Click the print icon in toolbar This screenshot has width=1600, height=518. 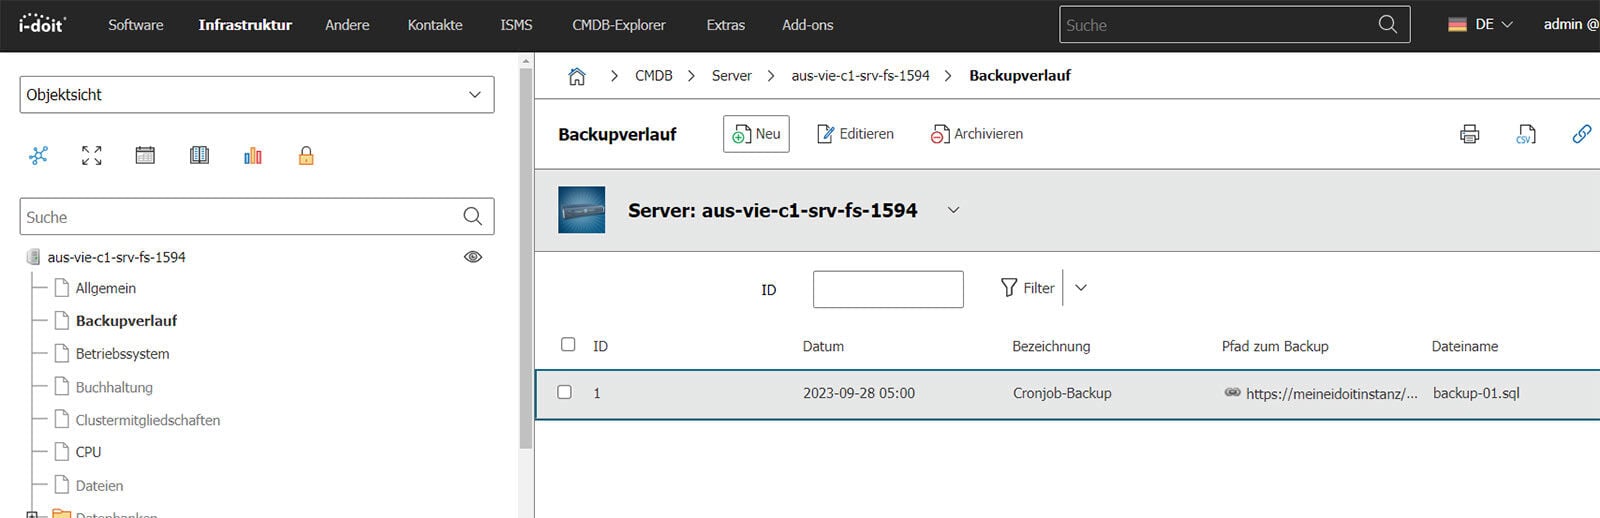[x=1469, y=134]
